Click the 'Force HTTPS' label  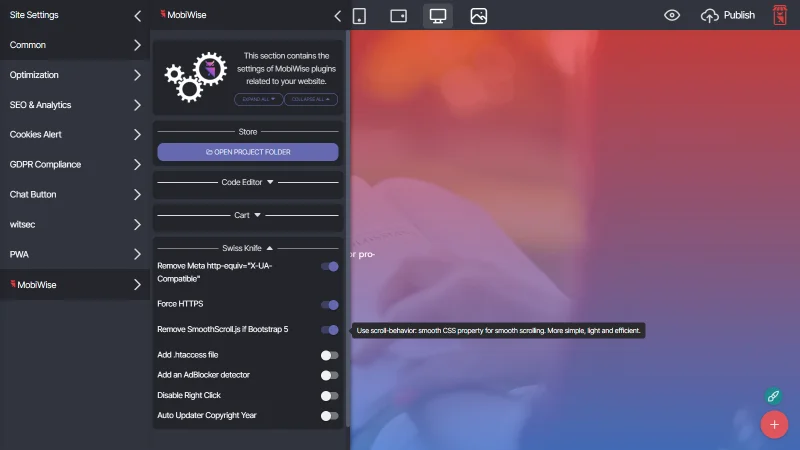point(180,304)
